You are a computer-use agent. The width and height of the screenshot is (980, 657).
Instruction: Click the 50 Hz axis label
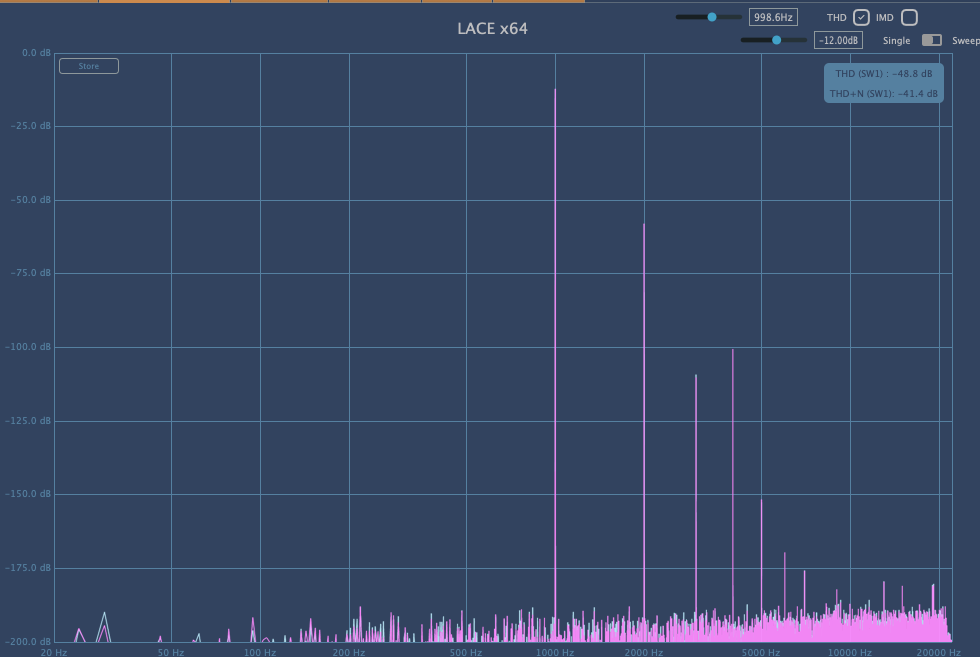[171, 653]
